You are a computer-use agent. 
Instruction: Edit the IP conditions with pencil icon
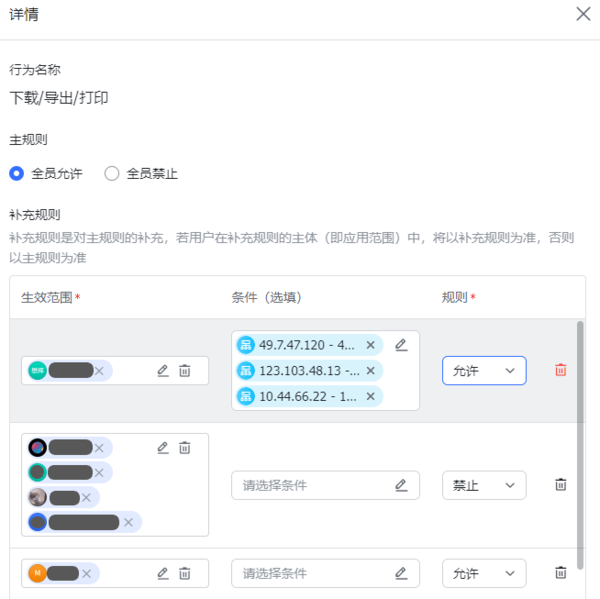401,345
